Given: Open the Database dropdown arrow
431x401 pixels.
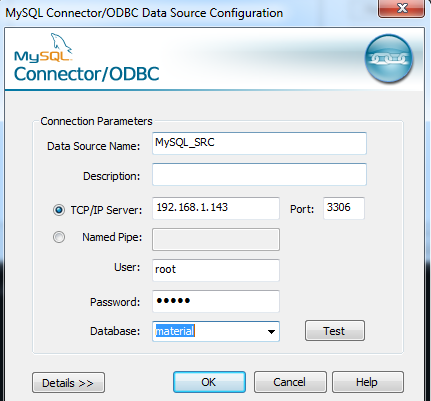Looking at the screenshot, I should pos(271,332).
